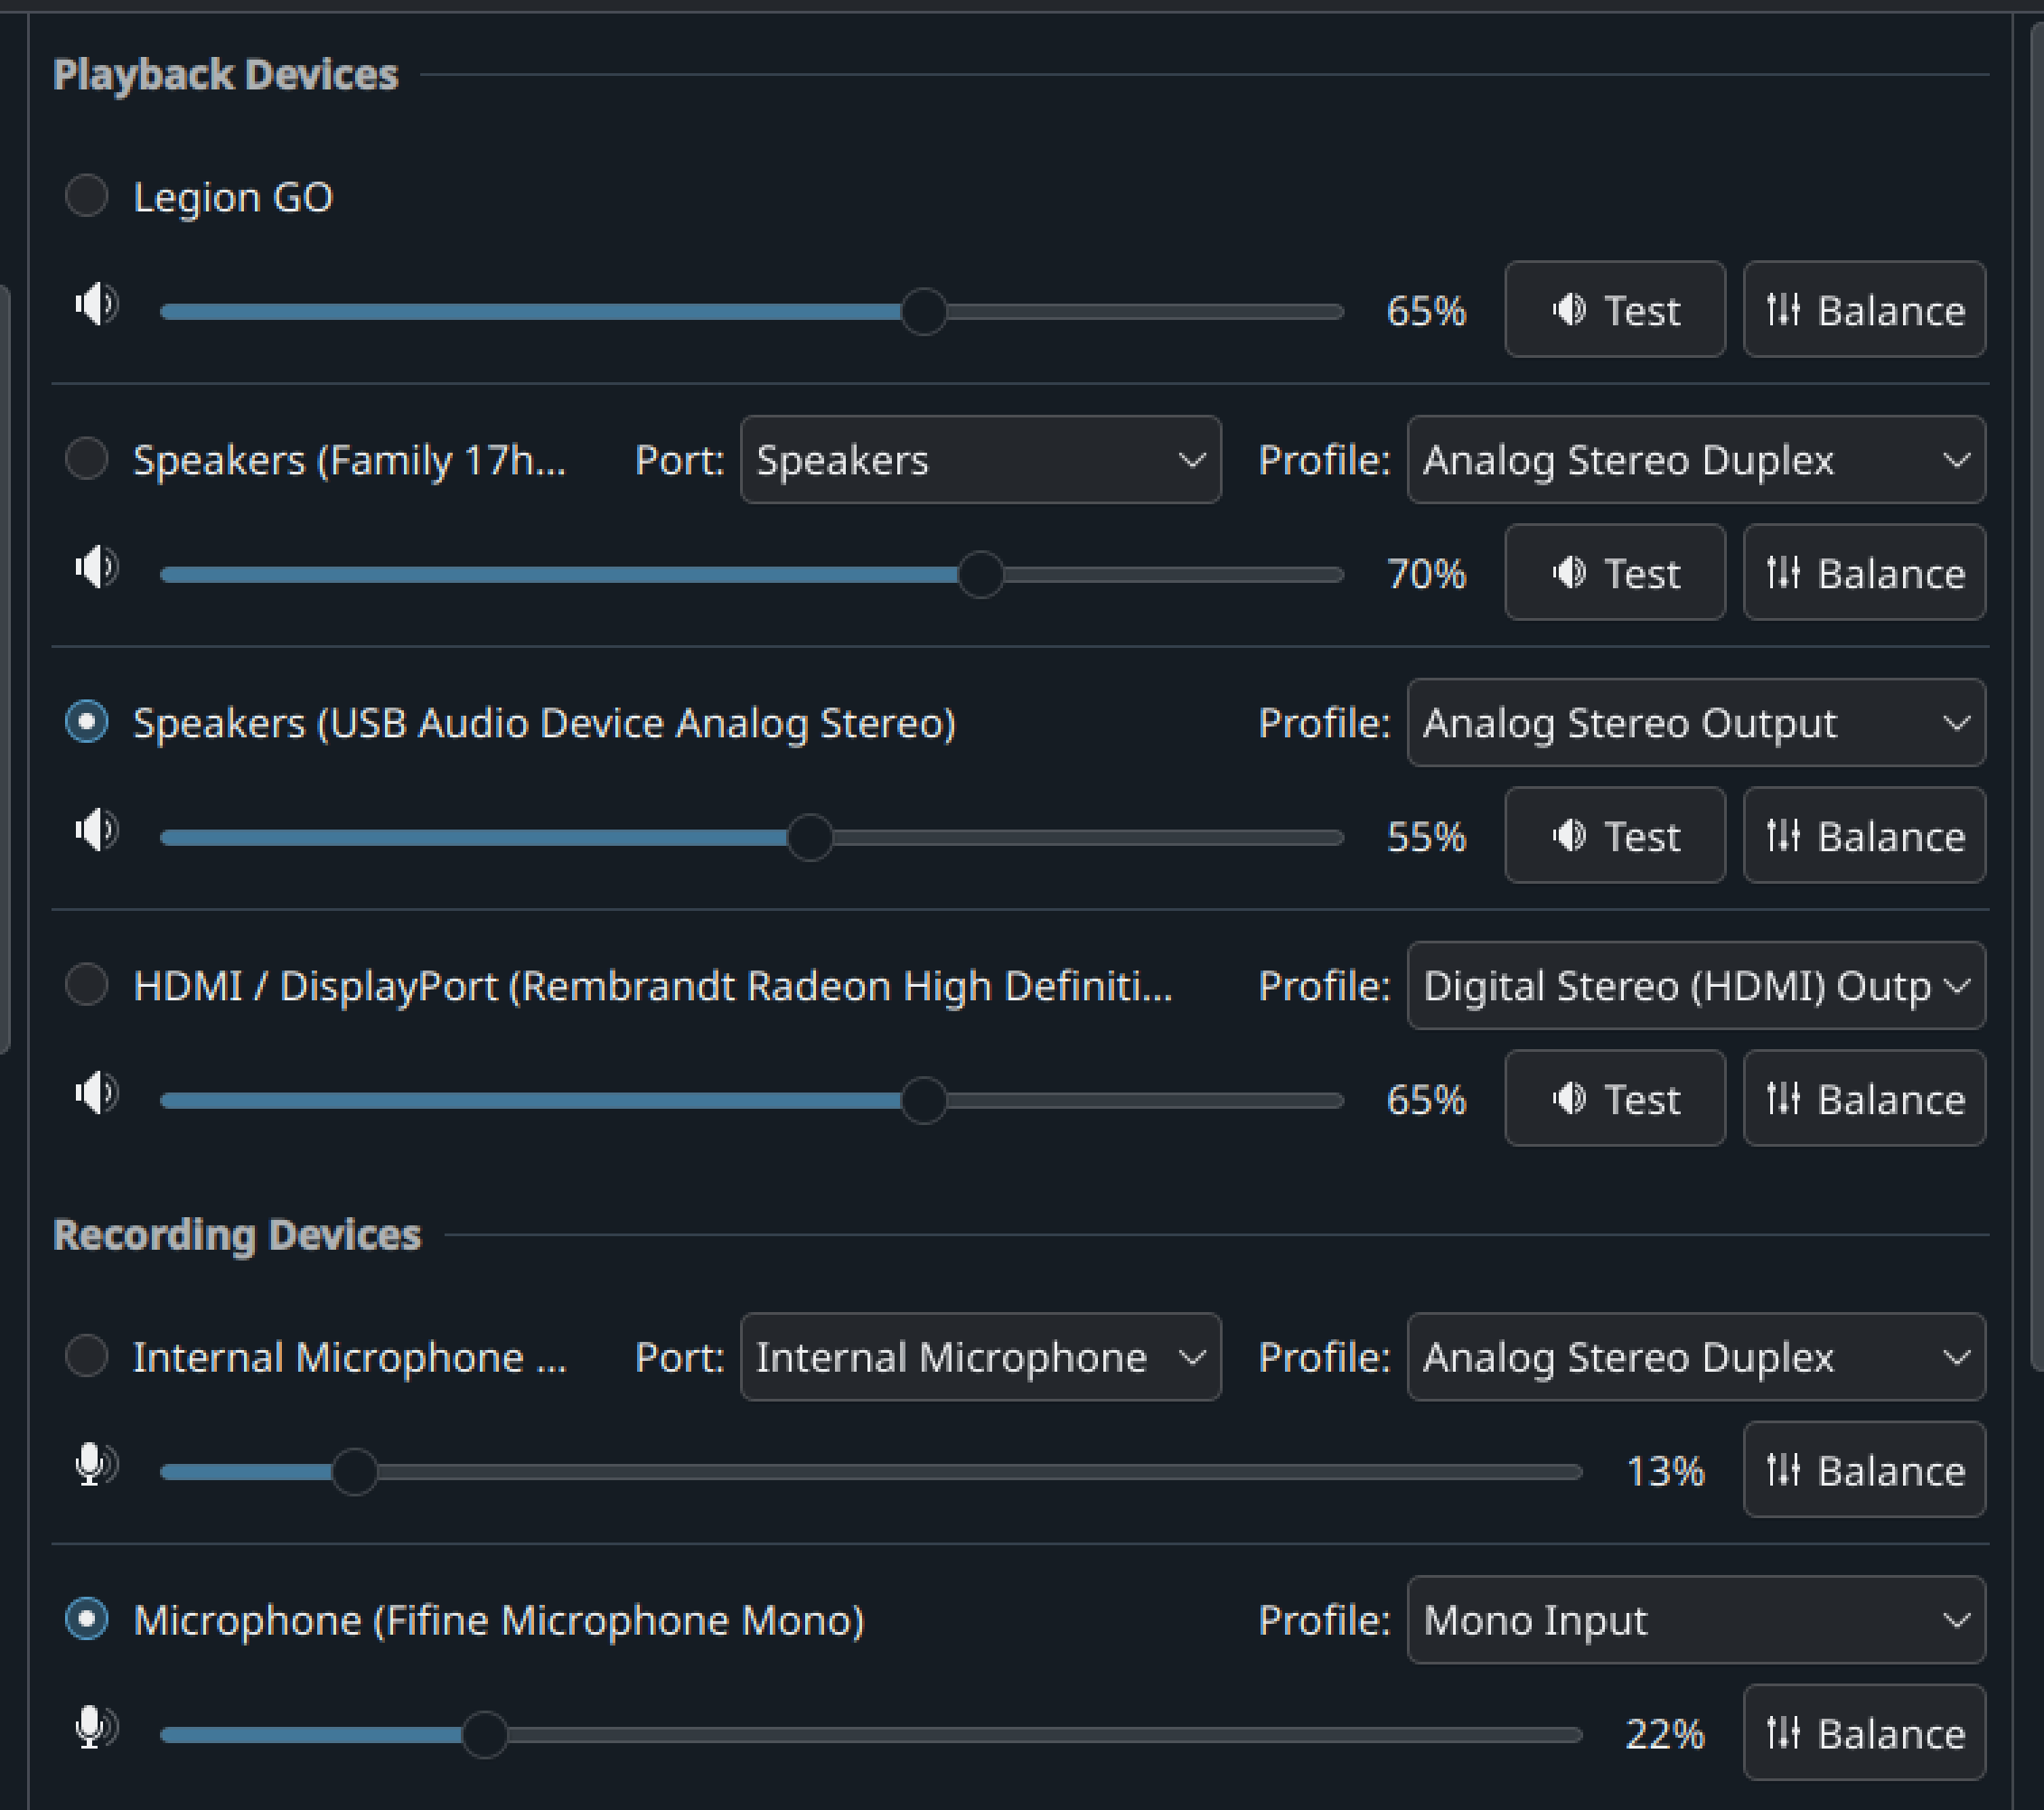Mute USB Audio Device speakers icon
This screenshot has height=1810, width=2044.
(x=96, y=831)
